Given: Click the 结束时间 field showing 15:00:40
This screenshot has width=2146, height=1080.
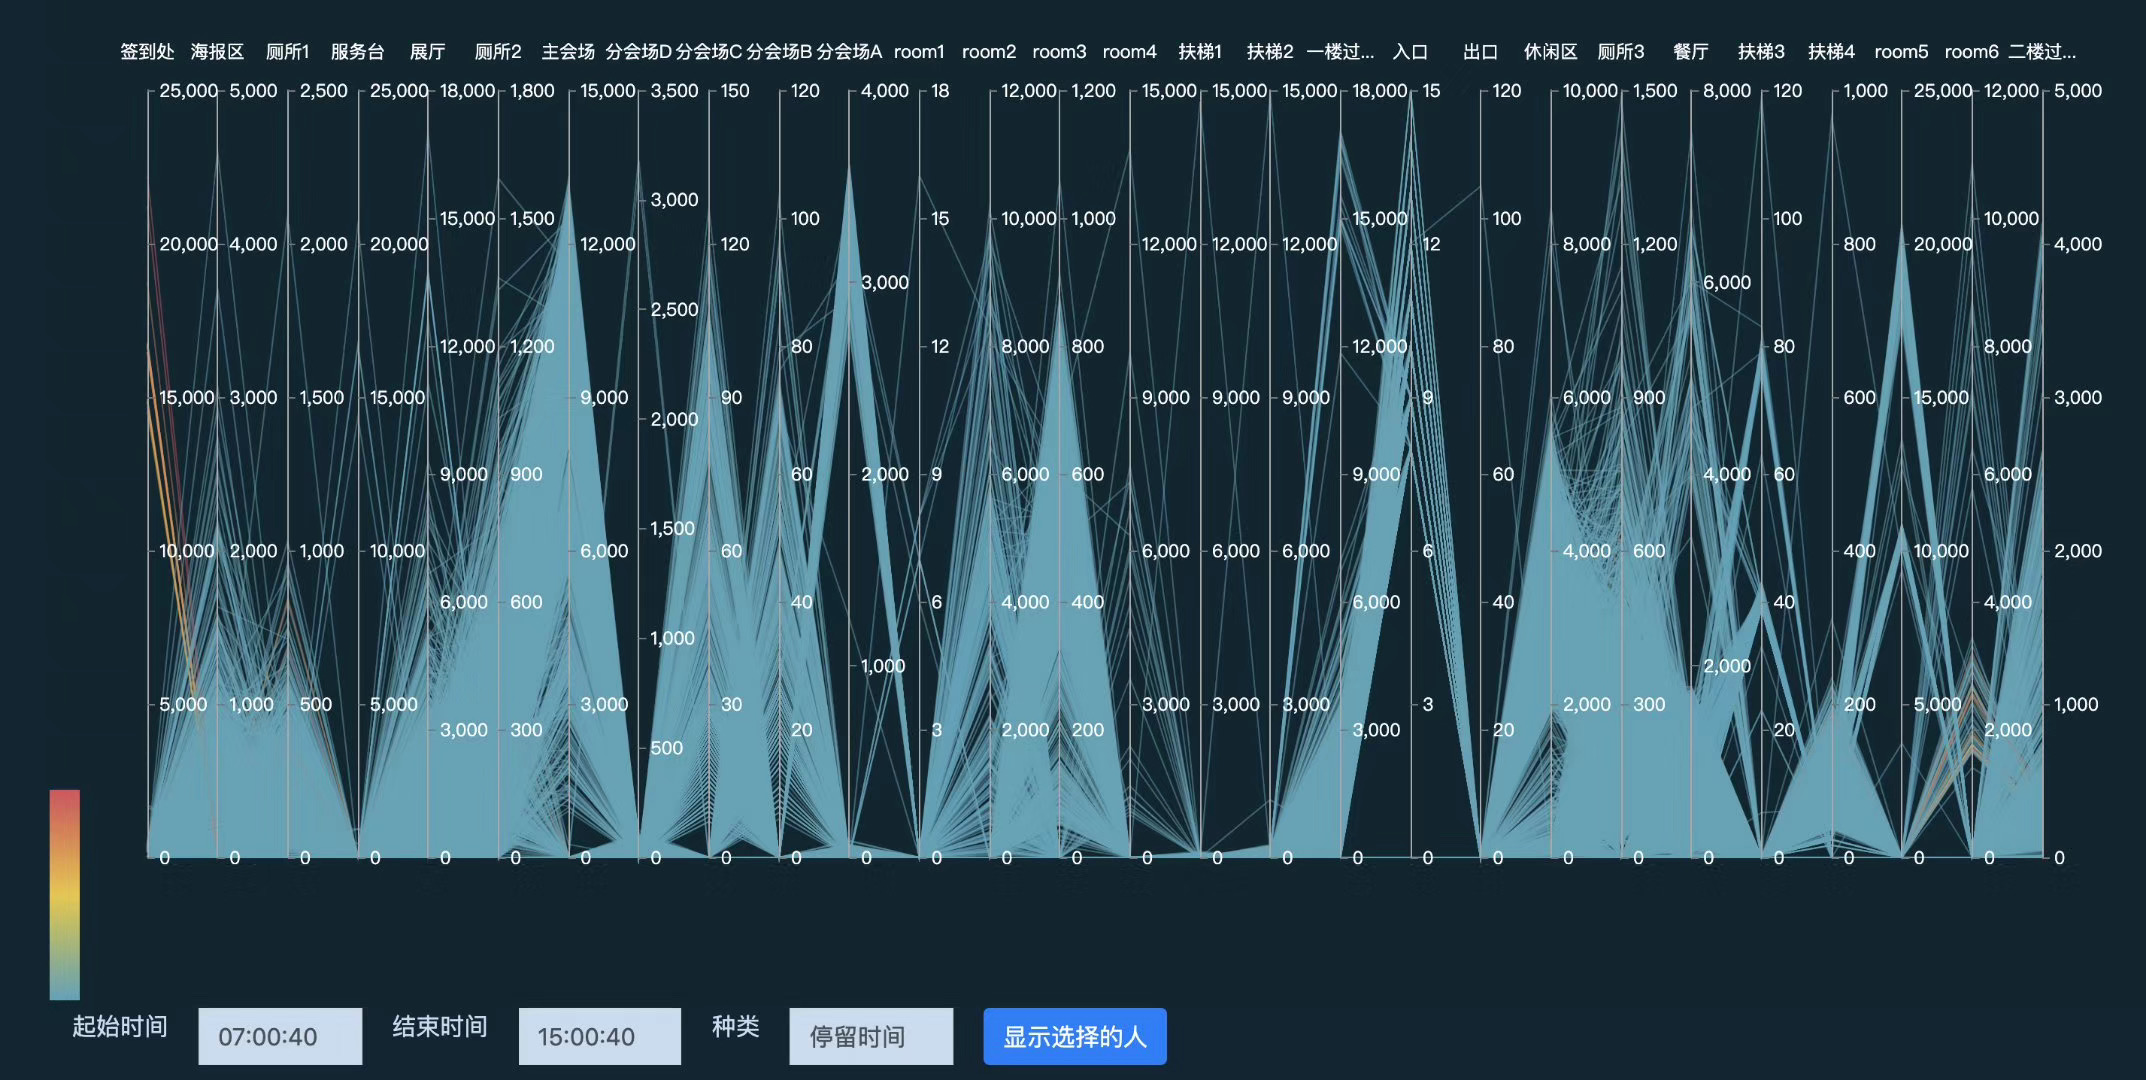Looking at the screenshot, I should [x=599, y=1036].
